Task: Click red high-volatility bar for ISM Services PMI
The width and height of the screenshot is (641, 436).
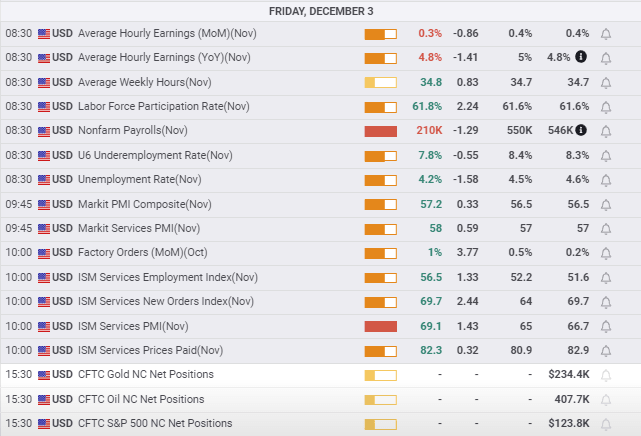Action: click(381, 326)
